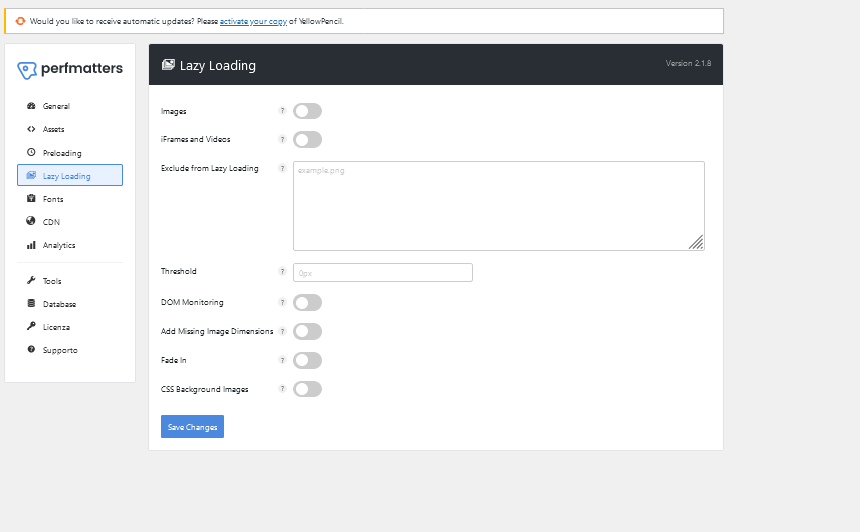Click the 'Threshold' label text
Viewport: 860px width, 532px height.
point(178,271)
